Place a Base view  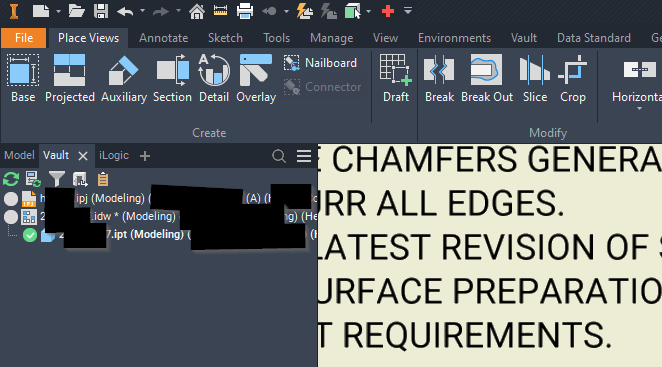(23, 79)
